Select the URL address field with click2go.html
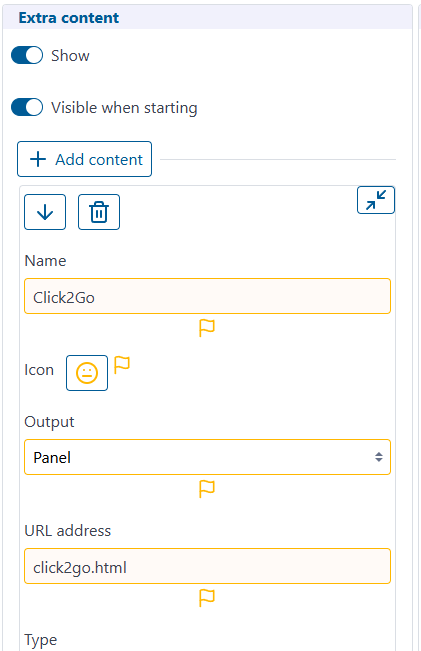 (208, 566)
